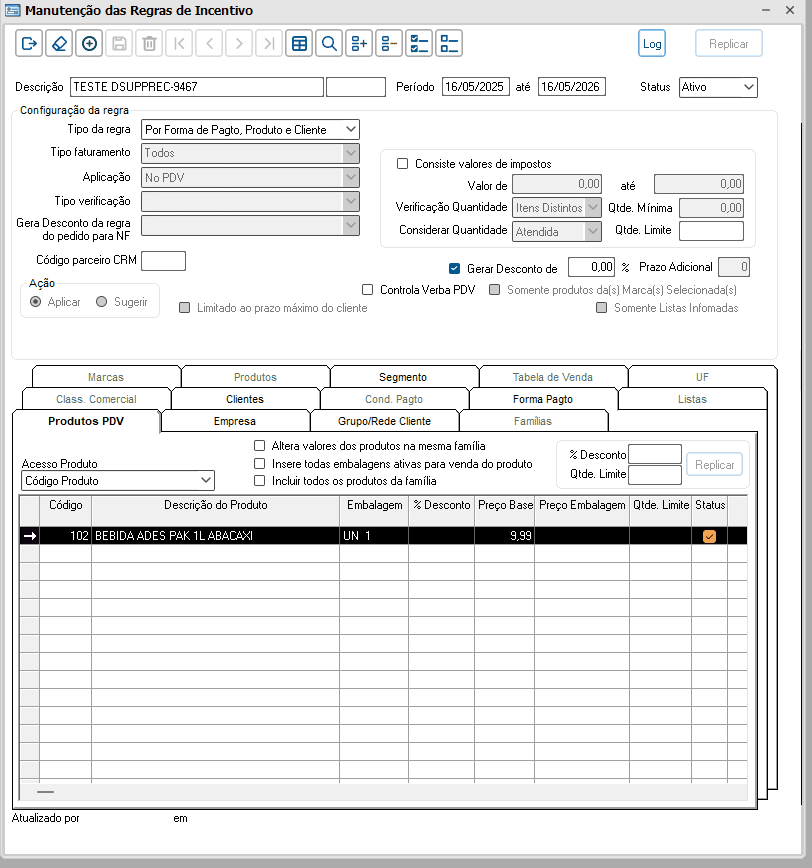Viewport: 812px width, 868px height.
Task: Switch to the Clientes tab
Action: [x=245, y=399]
